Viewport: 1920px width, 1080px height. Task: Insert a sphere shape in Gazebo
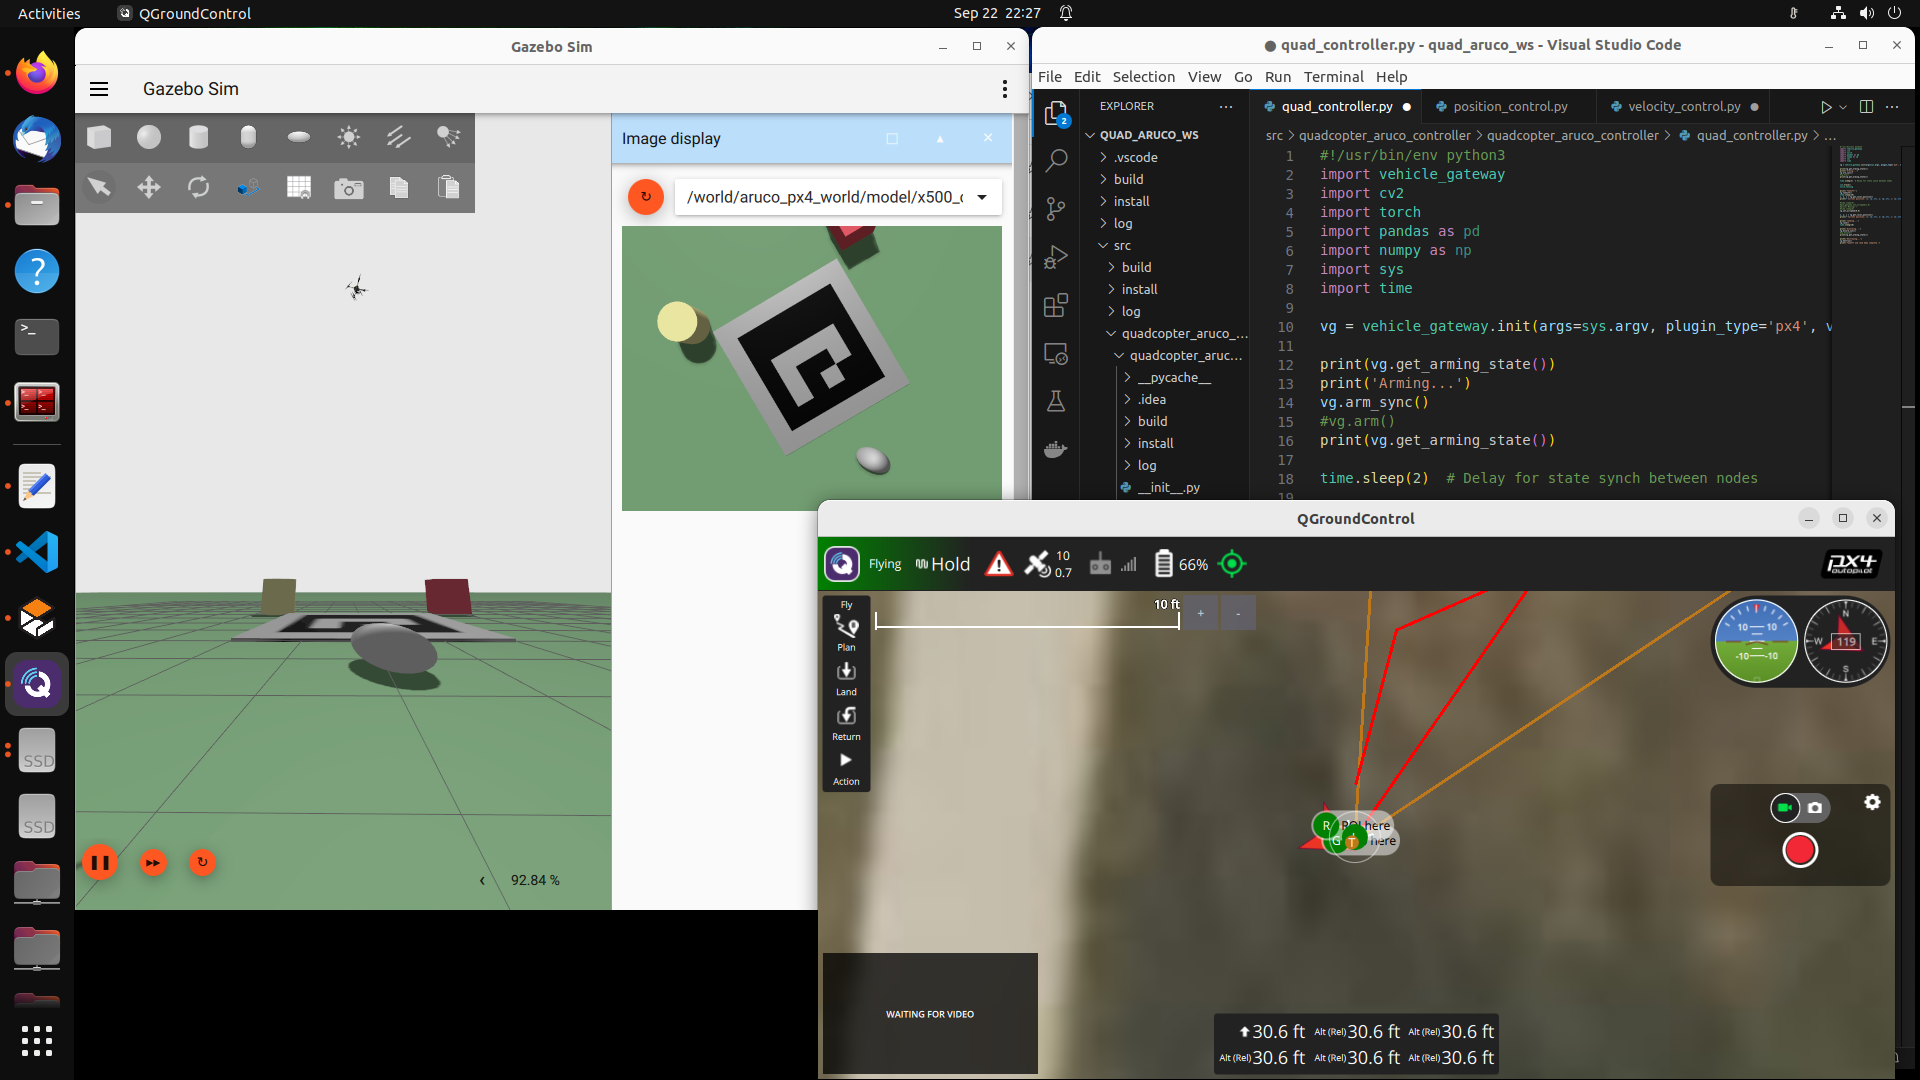coord(149,137)
